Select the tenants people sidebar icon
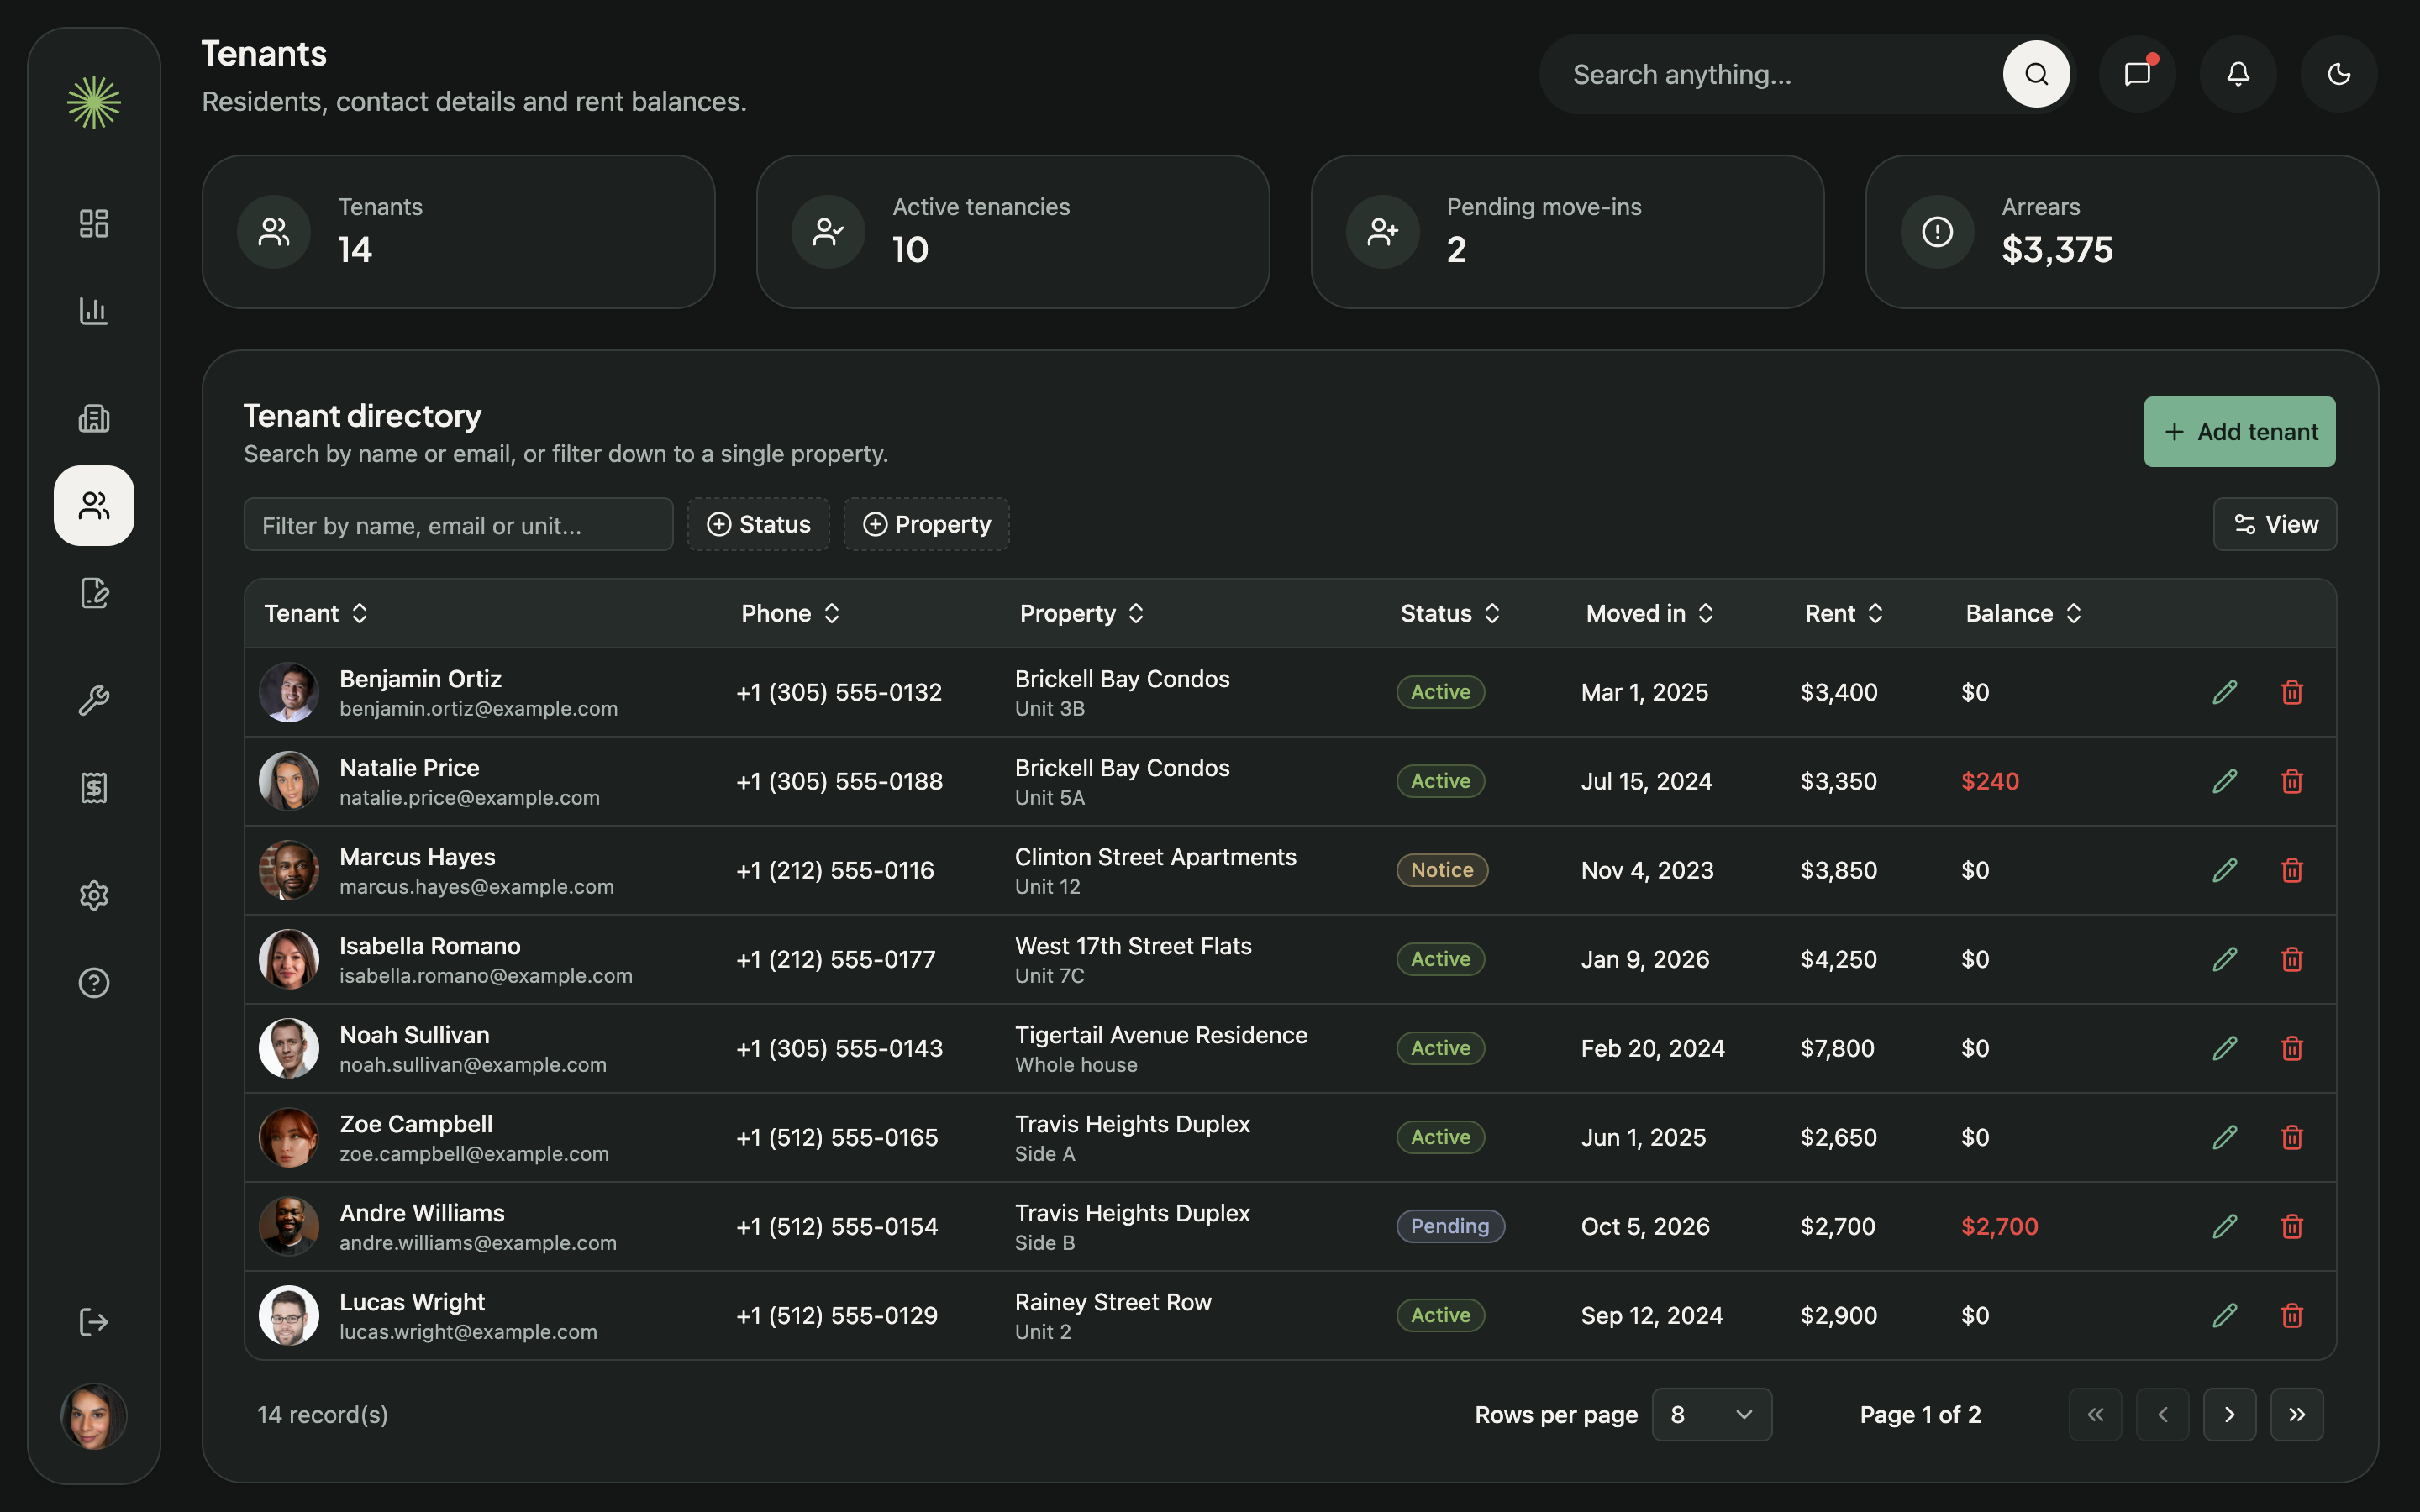This screenshot has height=1512, width=2420. (x=94, y=505)
